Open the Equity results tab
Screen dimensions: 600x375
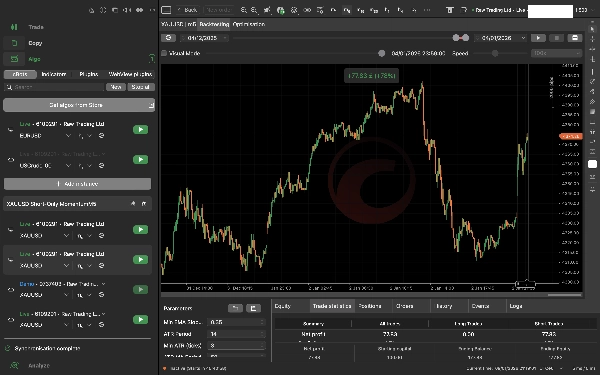click(283, 306)
